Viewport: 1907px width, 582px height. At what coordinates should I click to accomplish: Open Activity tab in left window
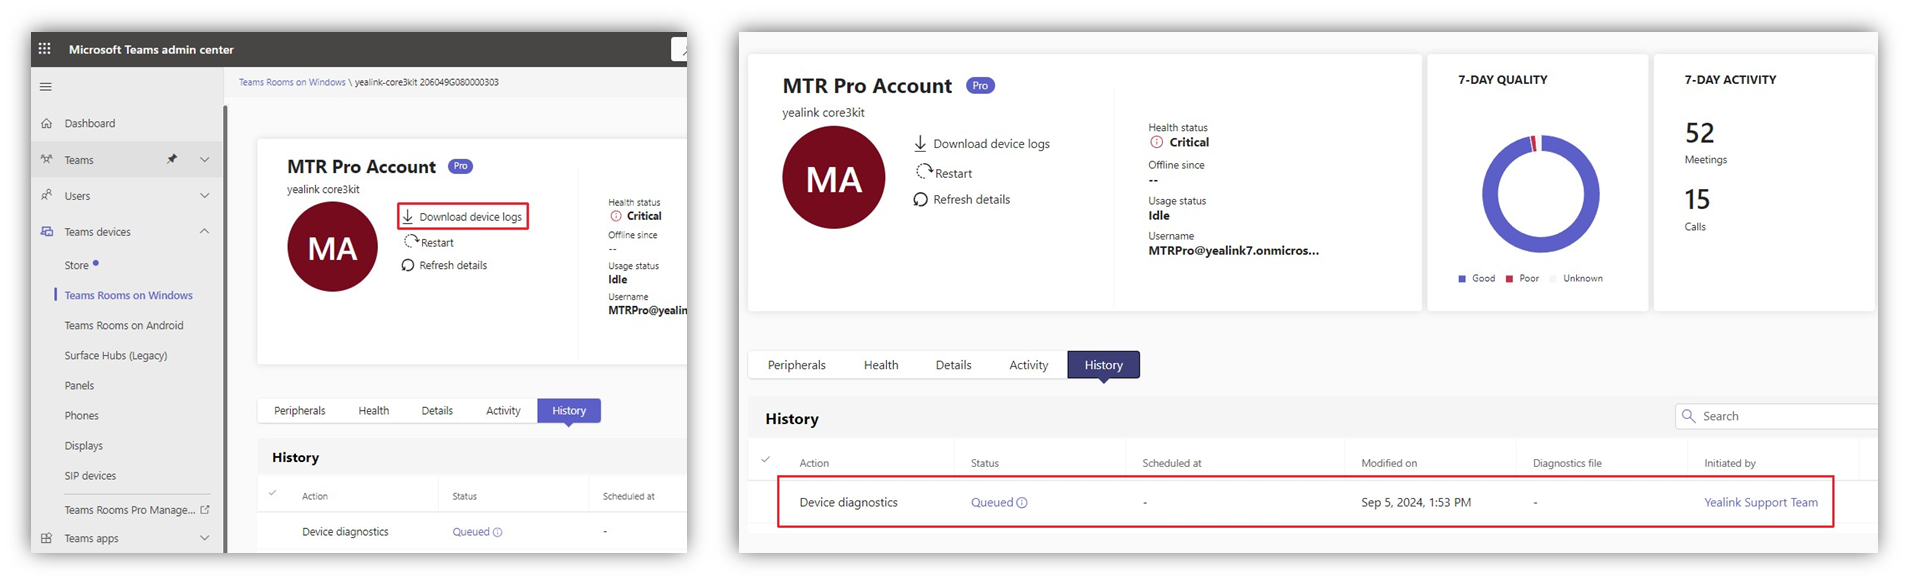tap(503, 411)
